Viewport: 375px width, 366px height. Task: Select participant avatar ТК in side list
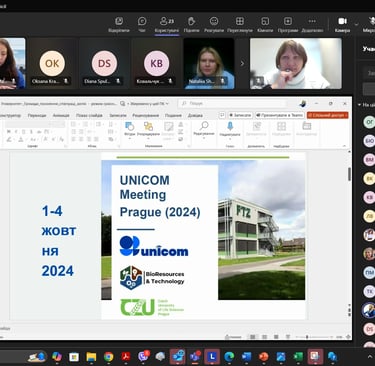pos(369,292)
